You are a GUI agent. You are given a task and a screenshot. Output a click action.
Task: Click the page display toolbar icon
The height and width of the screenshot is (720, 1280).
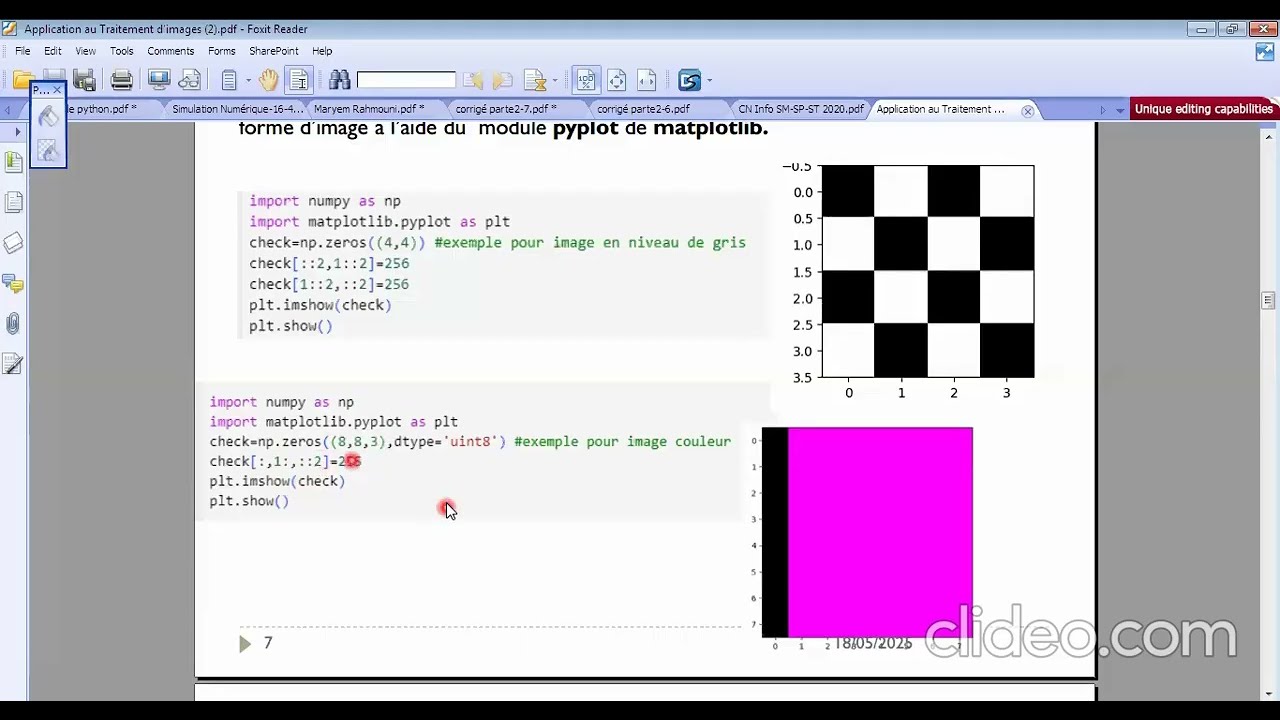[x=229, y=80]
